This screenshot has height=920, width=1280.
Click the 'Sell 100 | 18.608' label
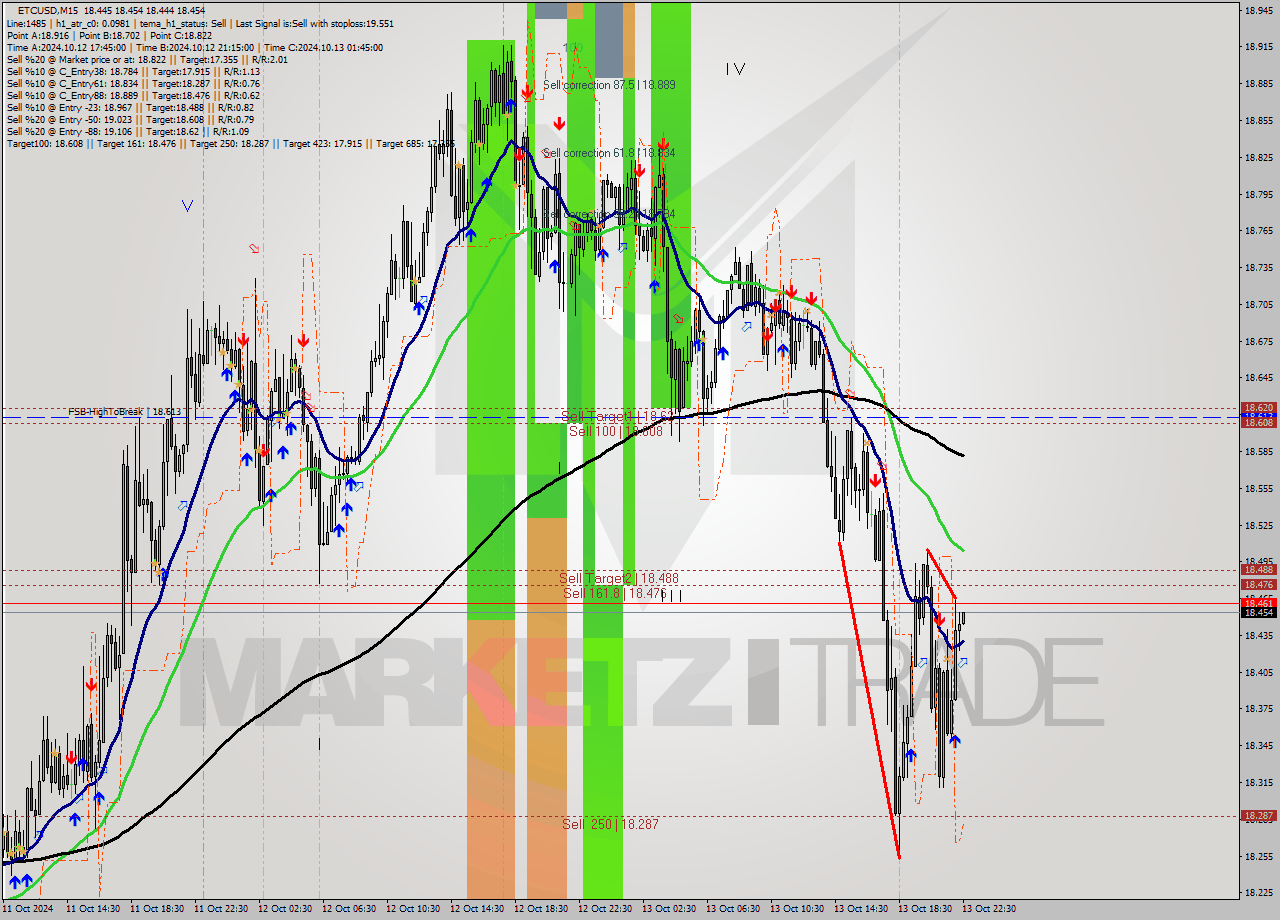(x=616, y=431)
